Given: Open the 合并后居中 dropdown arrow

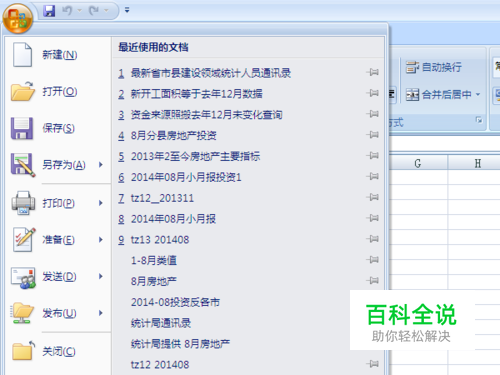Looking at the screenshot, I should click(478, 95).
